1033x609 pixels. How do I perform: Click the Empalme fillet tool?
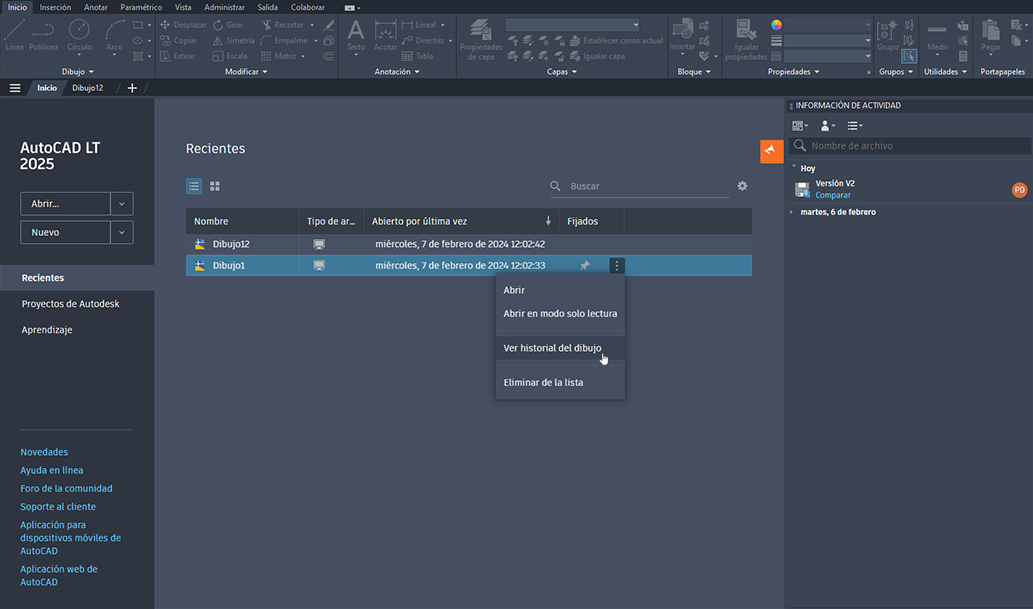pyautogui.click(x=284, y=41)
